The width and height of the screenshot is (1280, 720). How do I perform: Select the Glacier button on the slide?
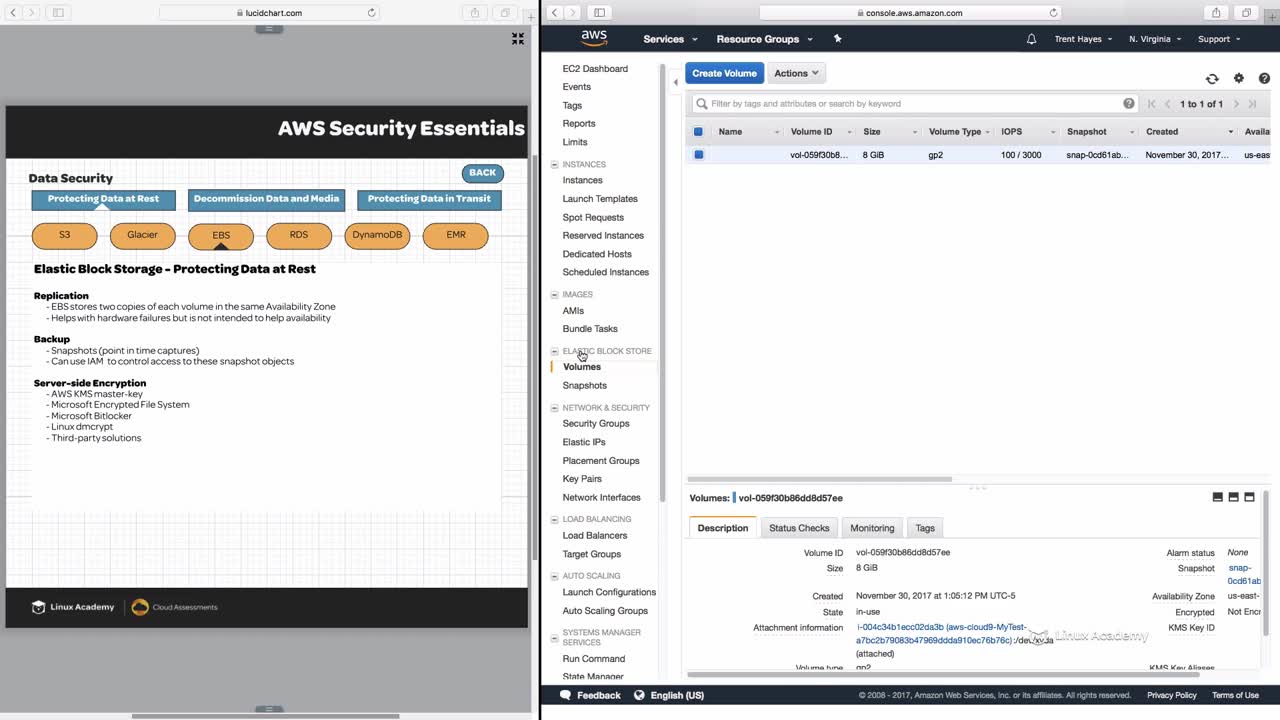(142, 235)
